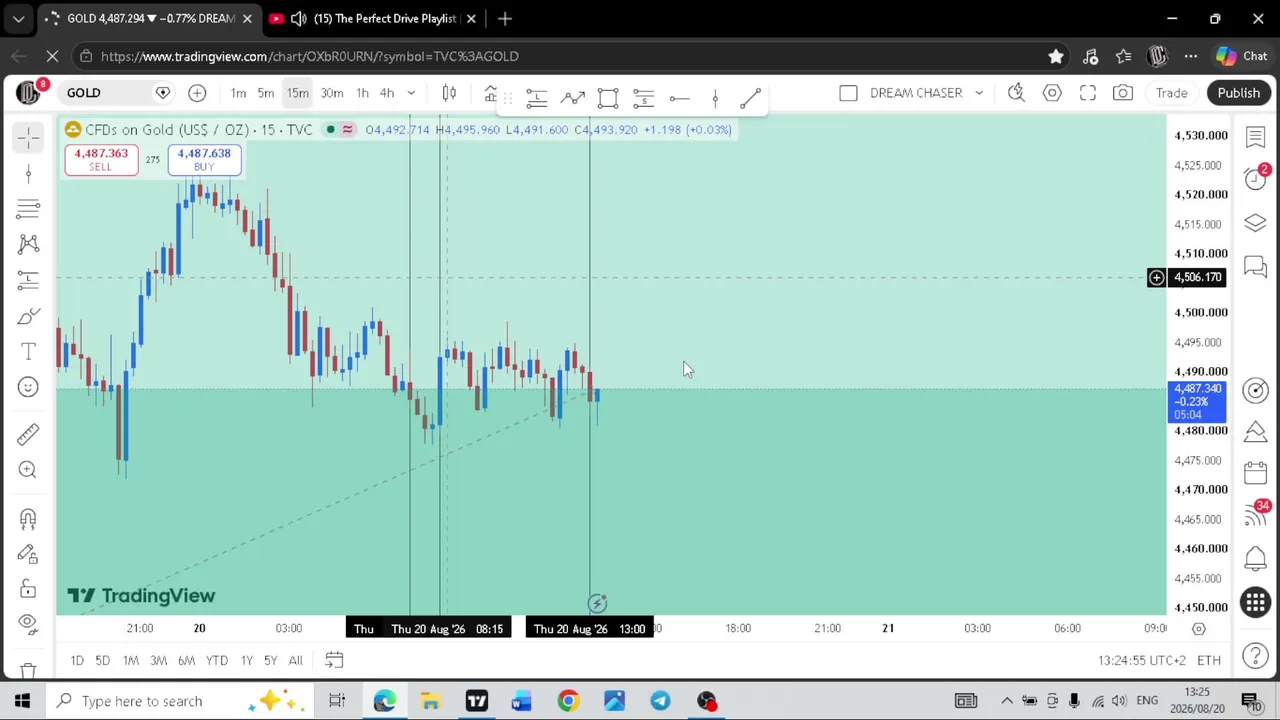The image size is (1280, 720).
Task: Open the alerts panel clock icon
Action: pyautogui.click(x=1255, y=178)
